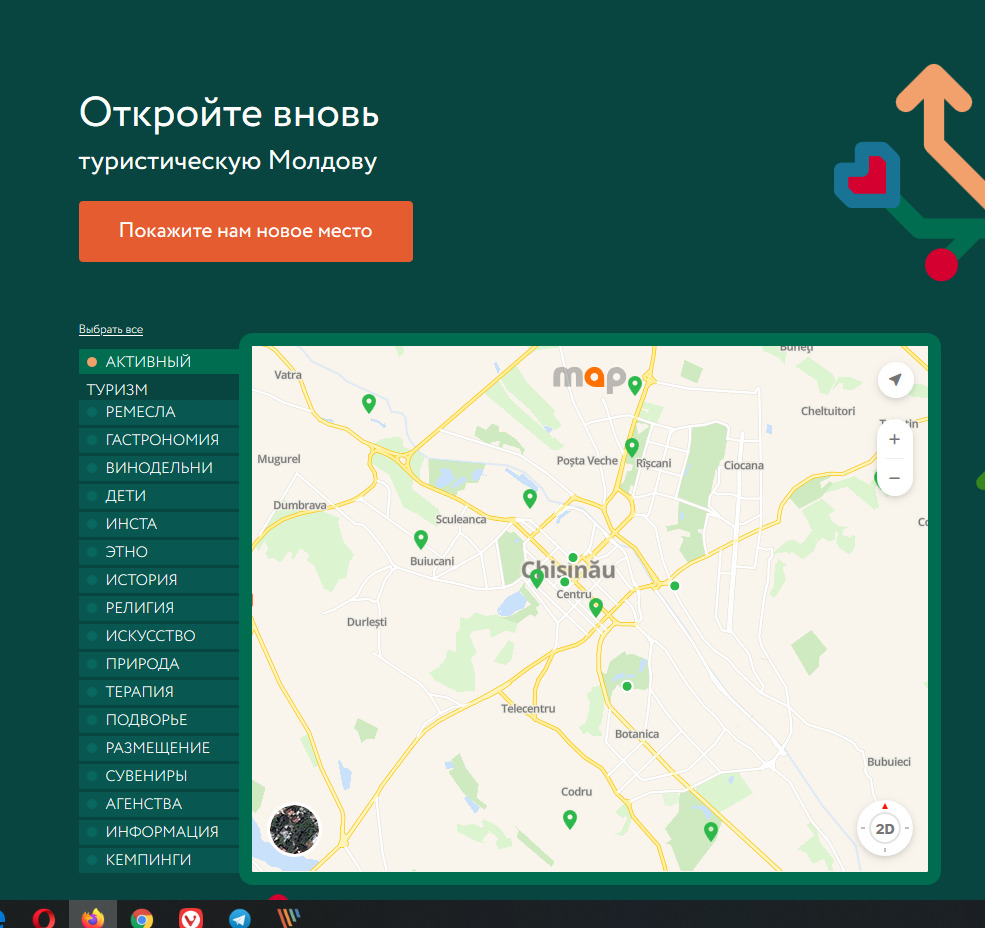Toggle the ГАСТРОНОМИЯ category filter
This screenshot has width=985, height=928.
[x=159, y=440]
